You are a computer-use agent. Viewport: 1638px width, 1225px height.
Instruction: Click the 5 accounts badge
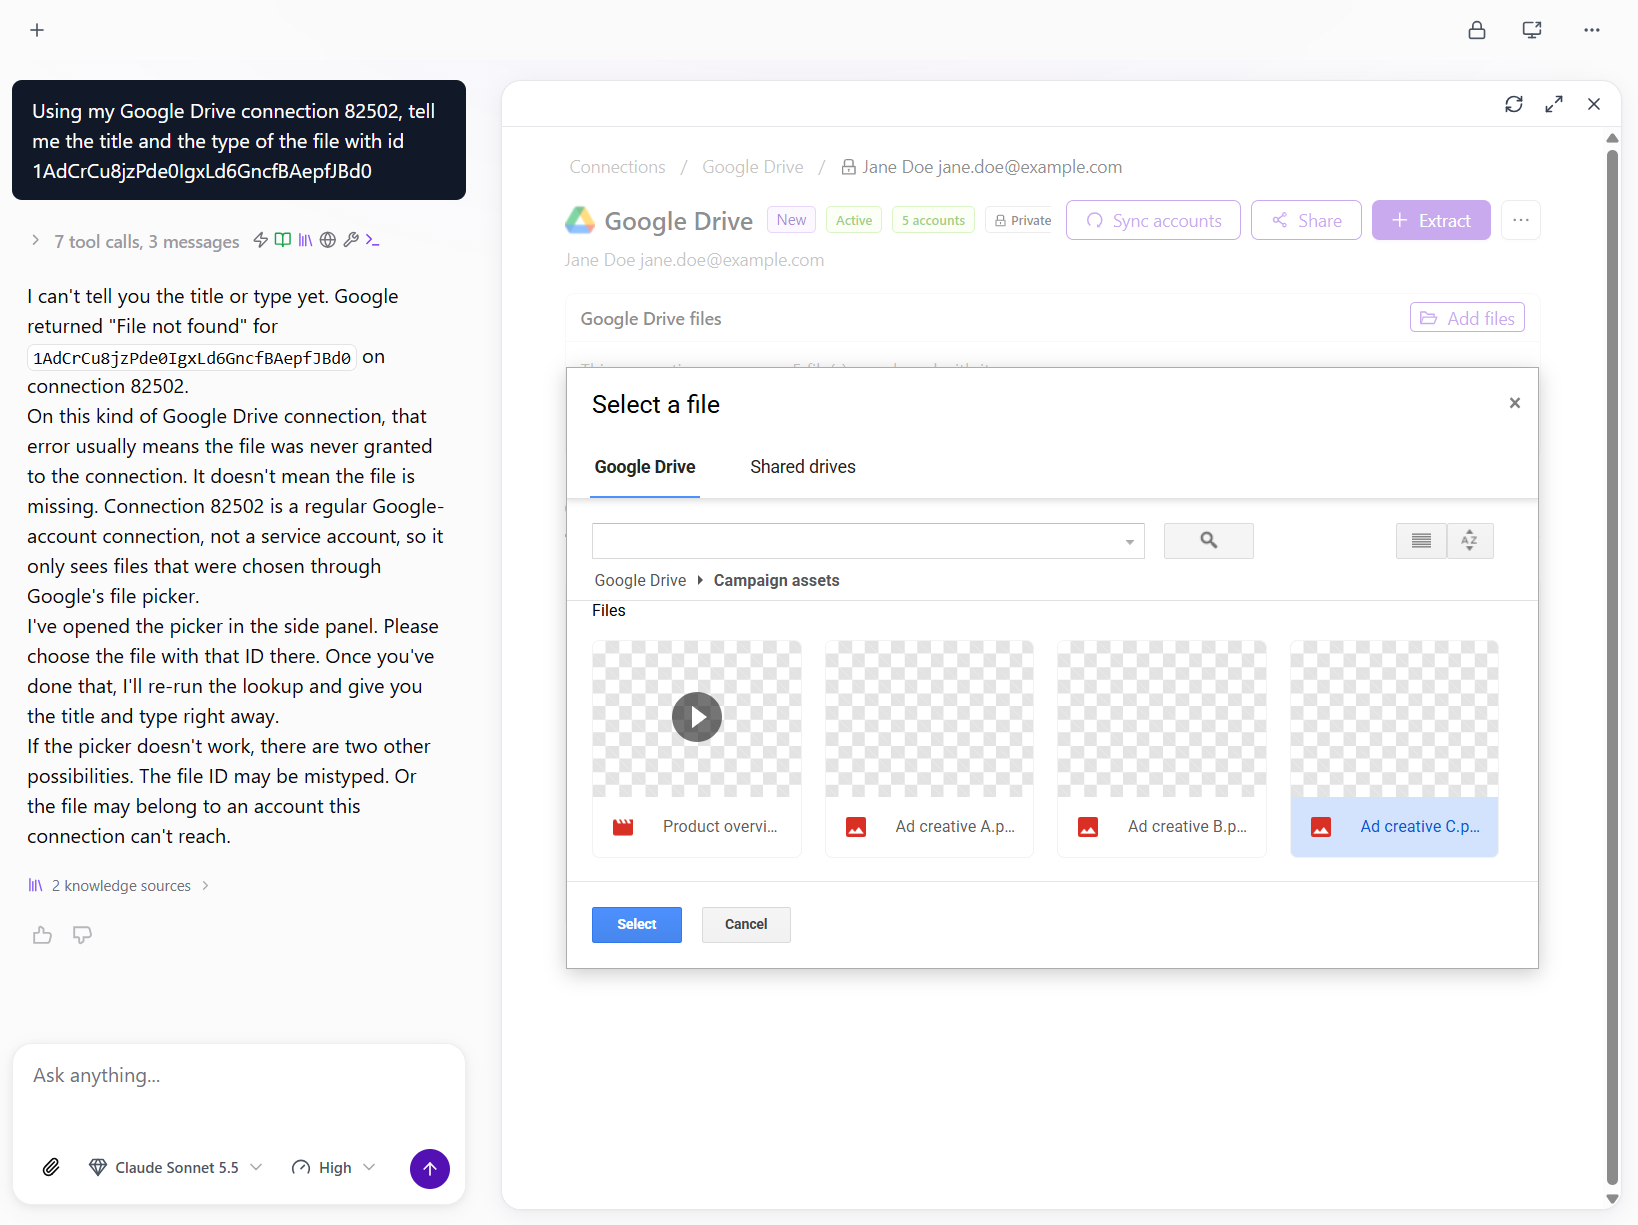933,220
